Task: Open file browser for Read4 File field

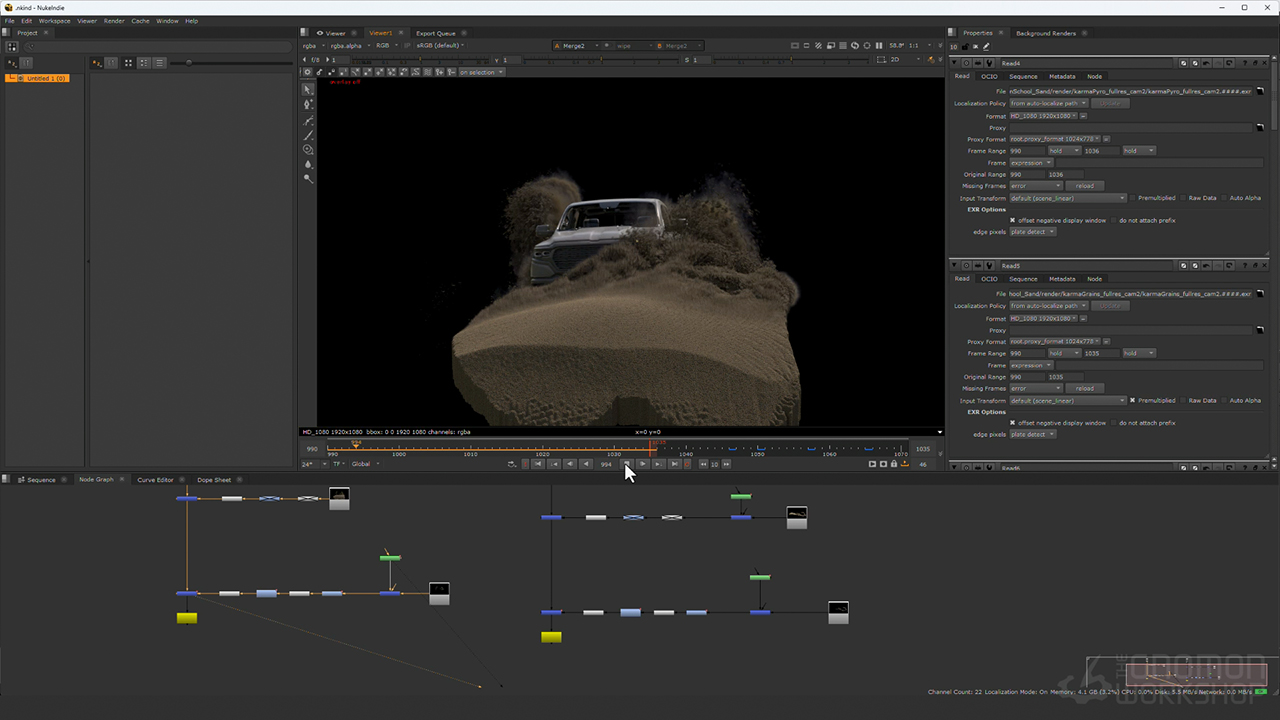Action: 1261,91
